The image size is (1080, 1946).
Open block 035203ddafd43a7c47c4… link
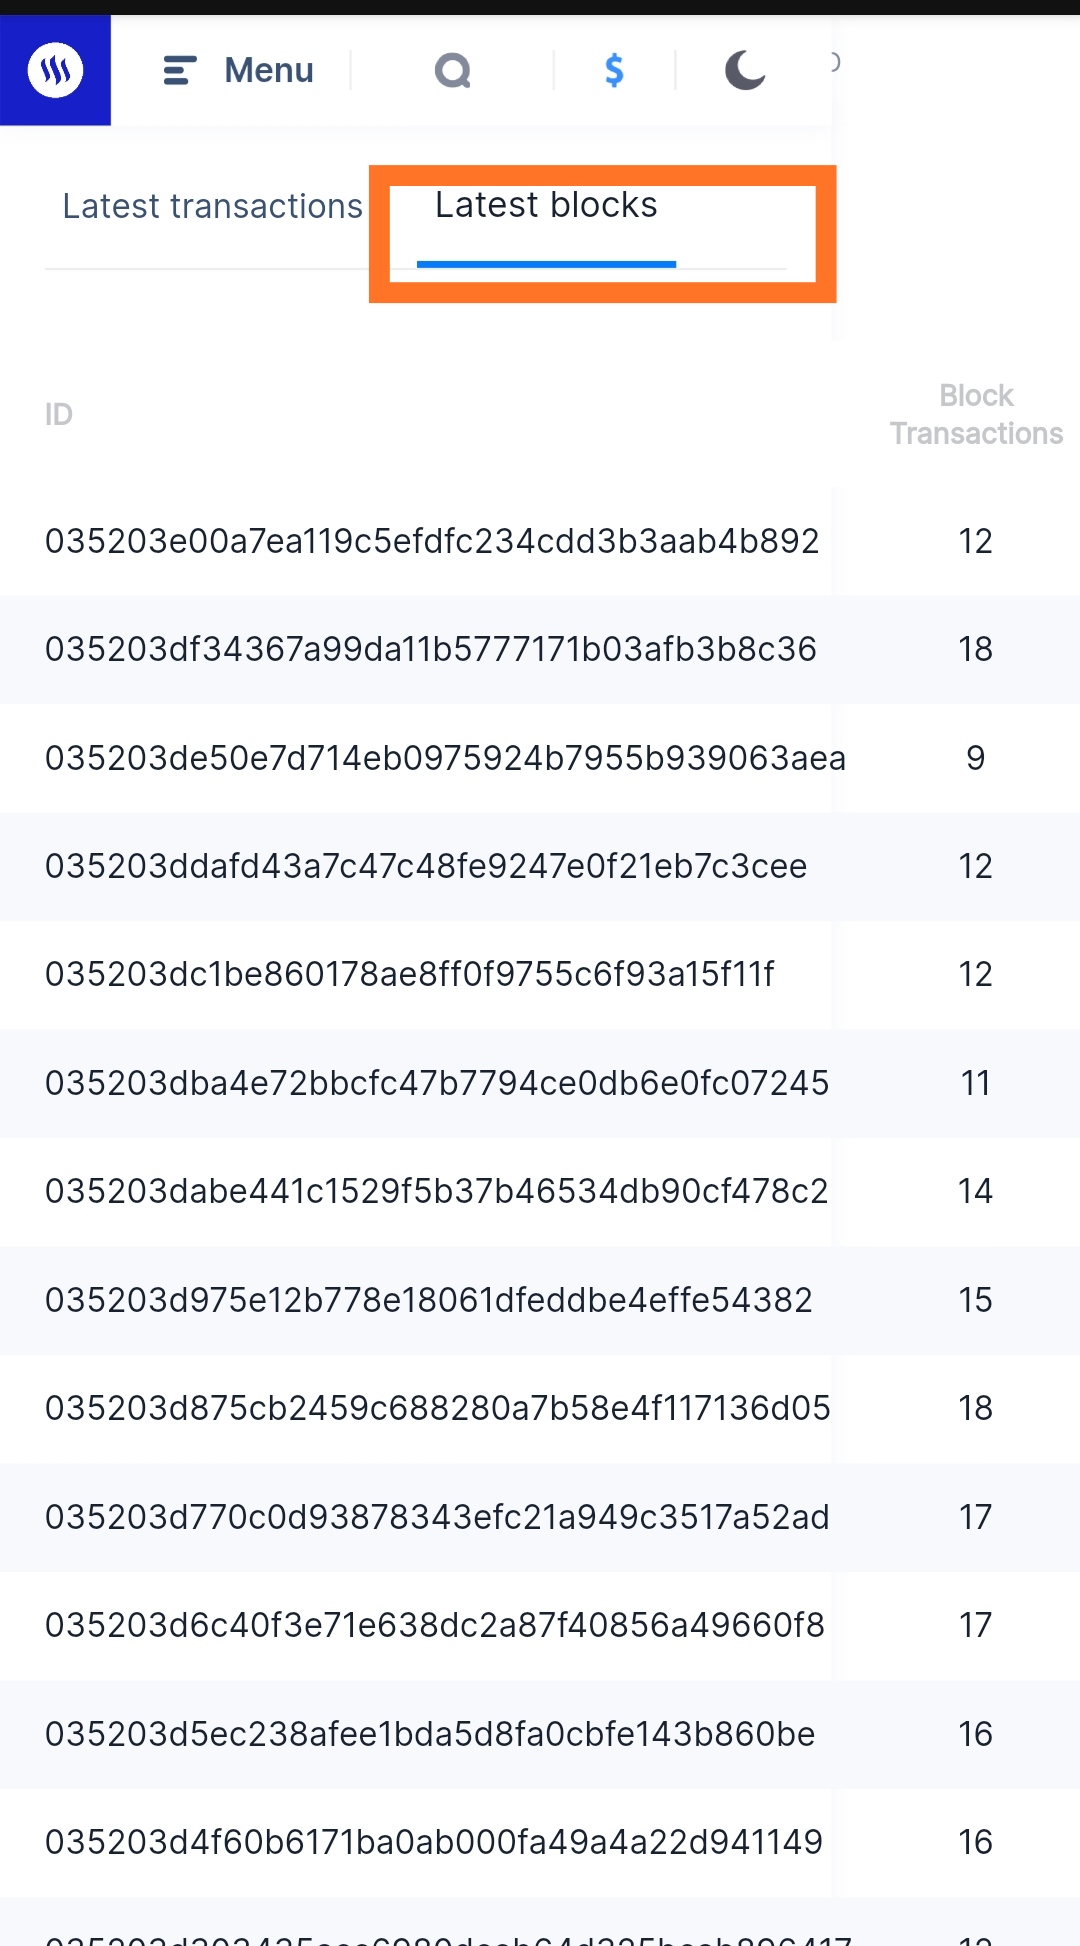426,866
